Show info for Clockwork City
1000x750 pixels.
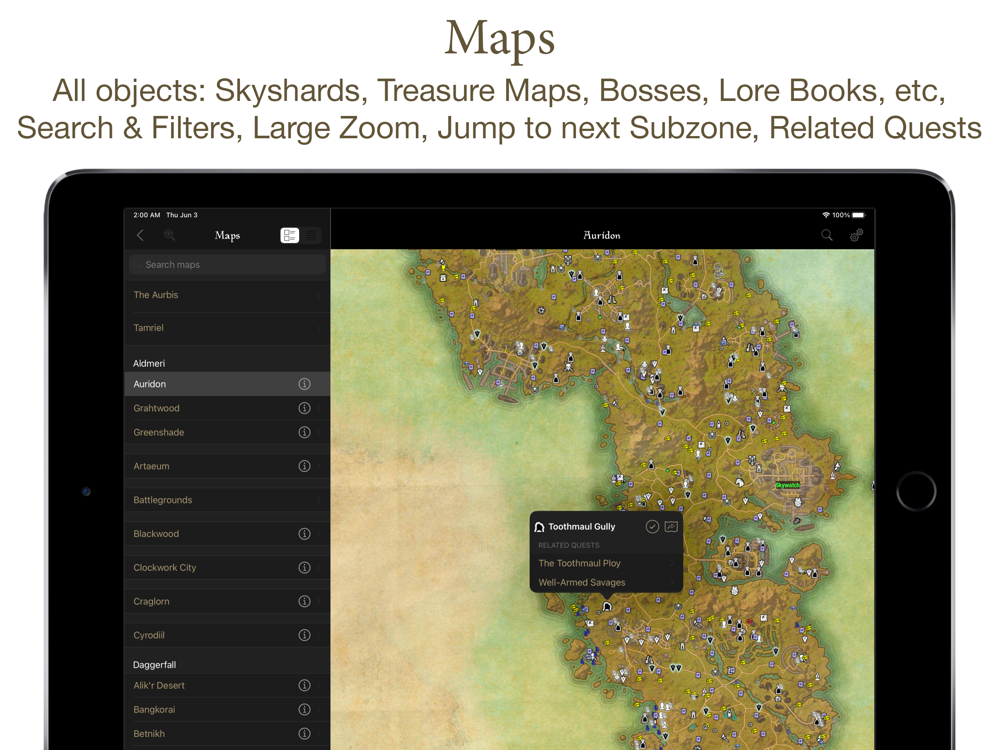pyautogui.click(x=304, y=568)
